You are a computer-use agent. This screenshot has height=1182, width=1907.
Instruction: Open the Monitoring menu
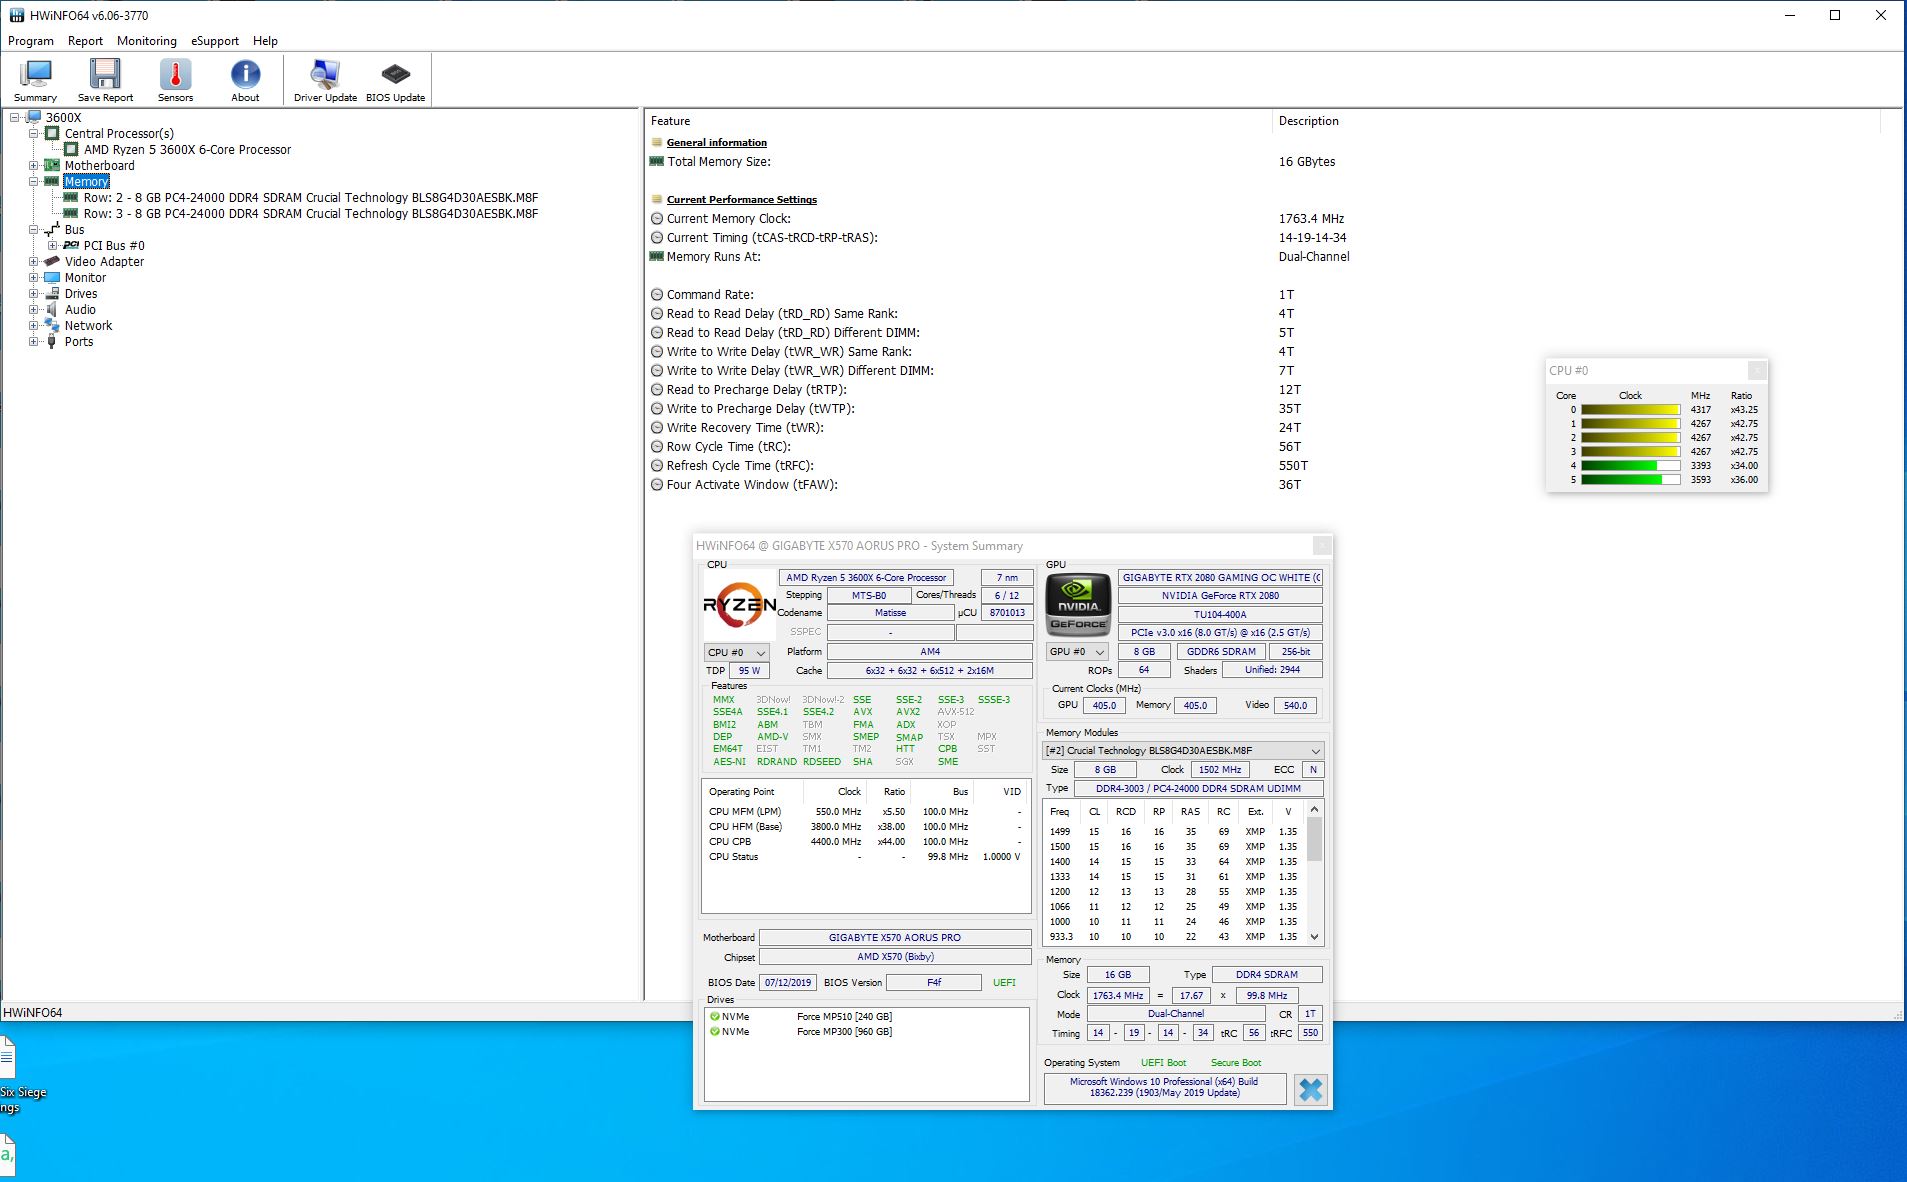[x=147, y=41]
